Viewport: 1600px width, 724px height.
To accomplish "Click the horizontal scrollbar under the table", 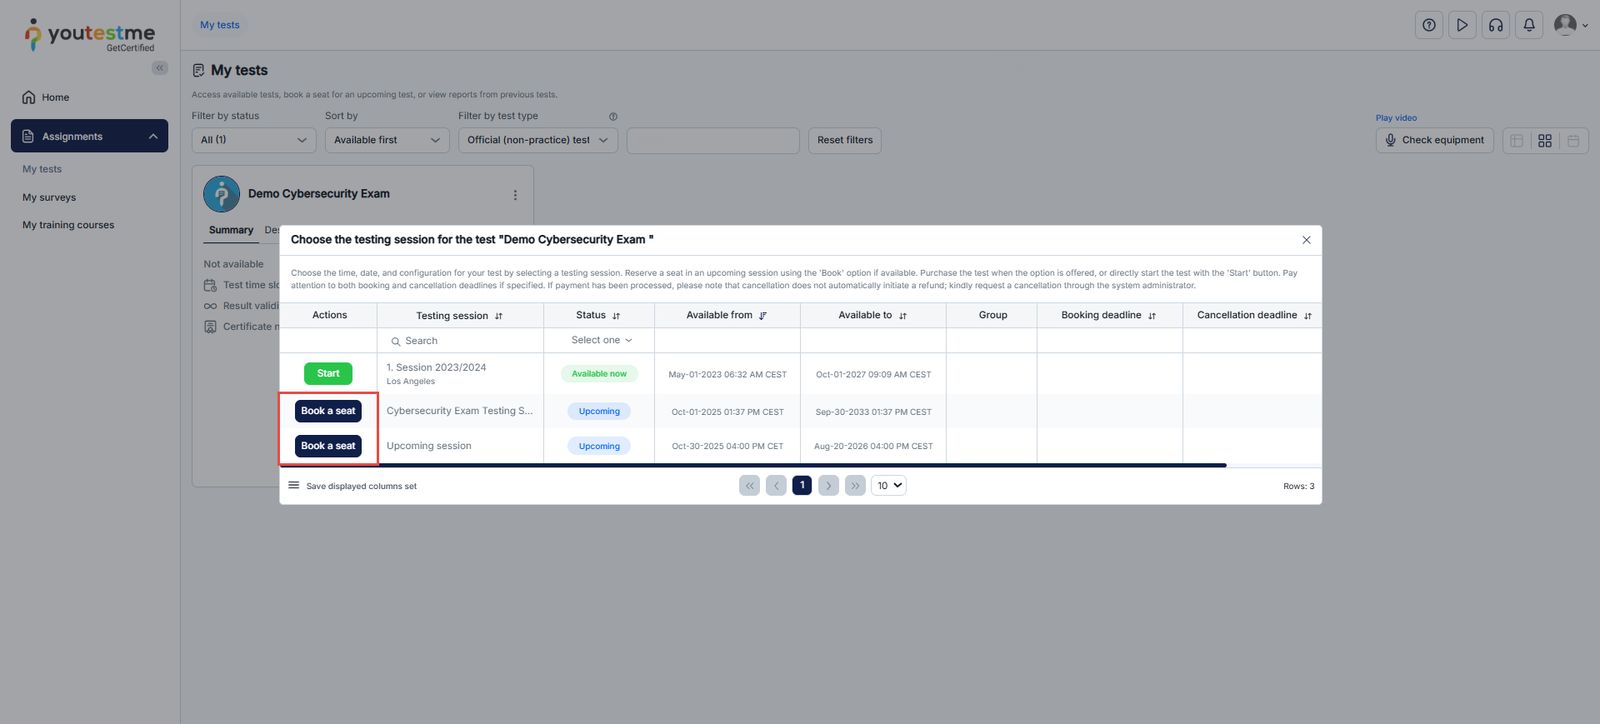I will click(x=752, y=465).
